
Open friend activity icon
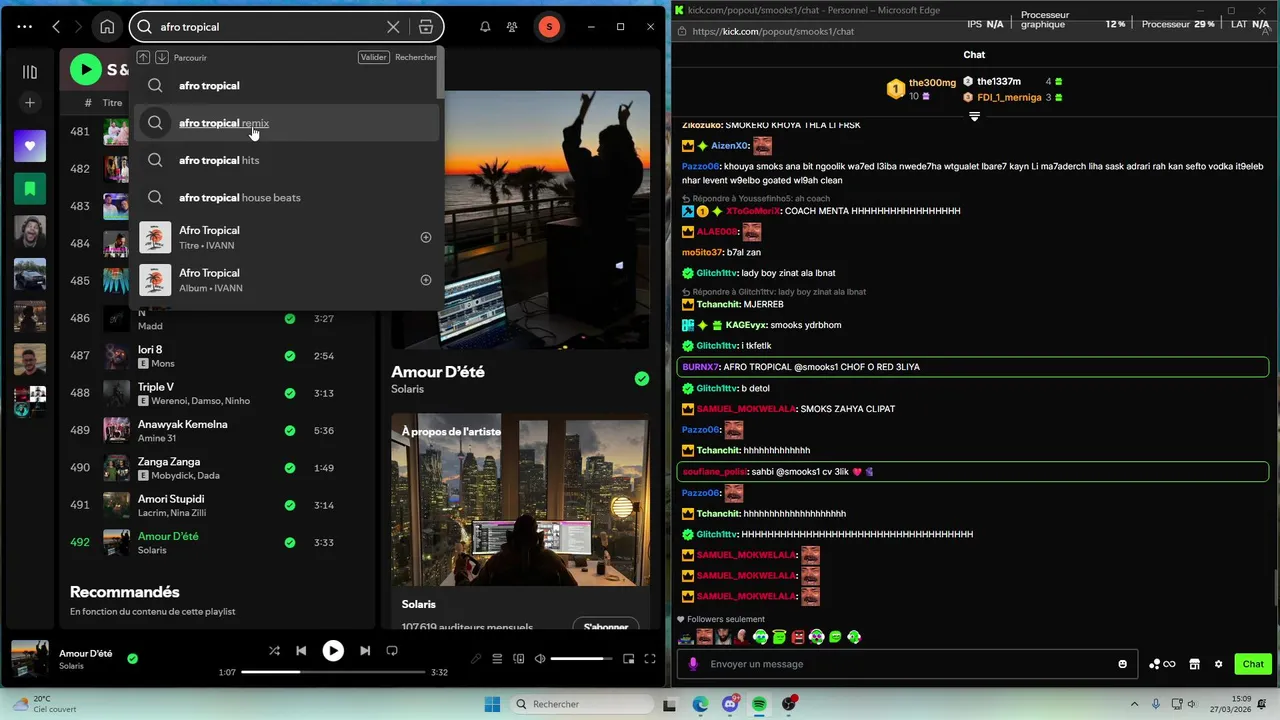[512, 27]
